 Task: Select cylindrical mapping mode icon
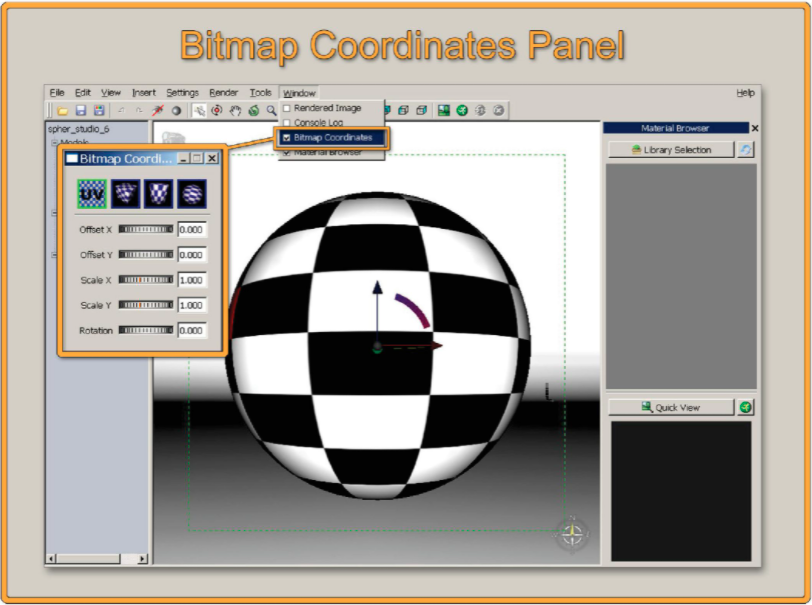pos(158,194)
